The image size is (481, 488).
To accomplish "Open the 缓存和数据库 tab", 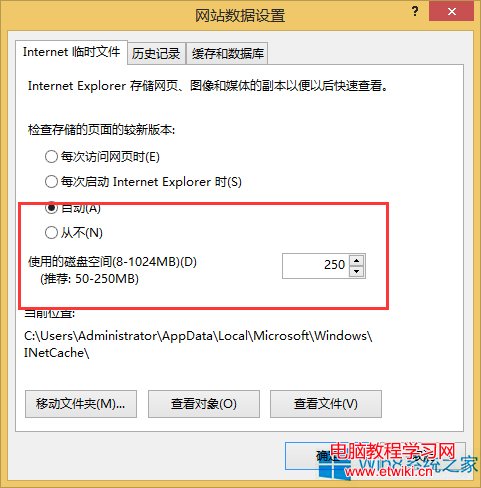I will click(x=228, y=53).
